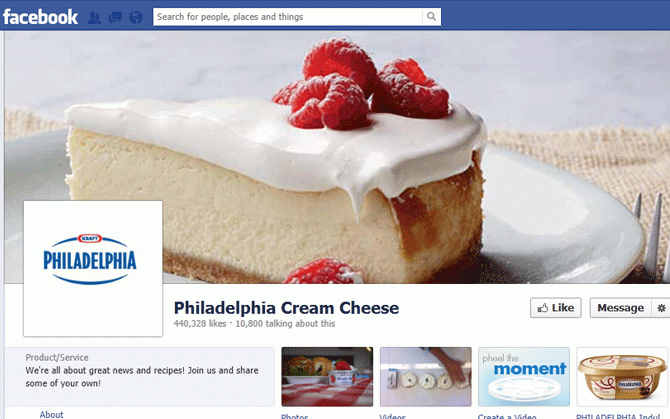Open the About link
This screenshot has height=419, width=670.
(51, 414)
